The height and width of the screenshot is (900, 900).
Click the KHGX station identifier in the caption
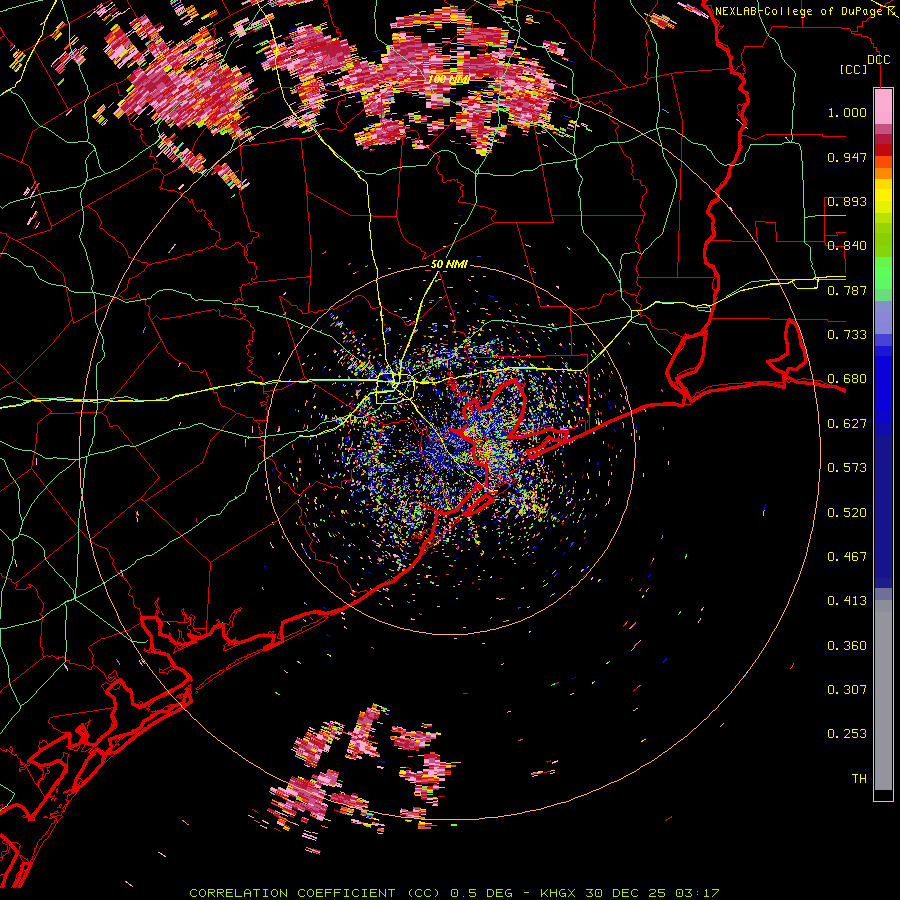pos(557,893)
